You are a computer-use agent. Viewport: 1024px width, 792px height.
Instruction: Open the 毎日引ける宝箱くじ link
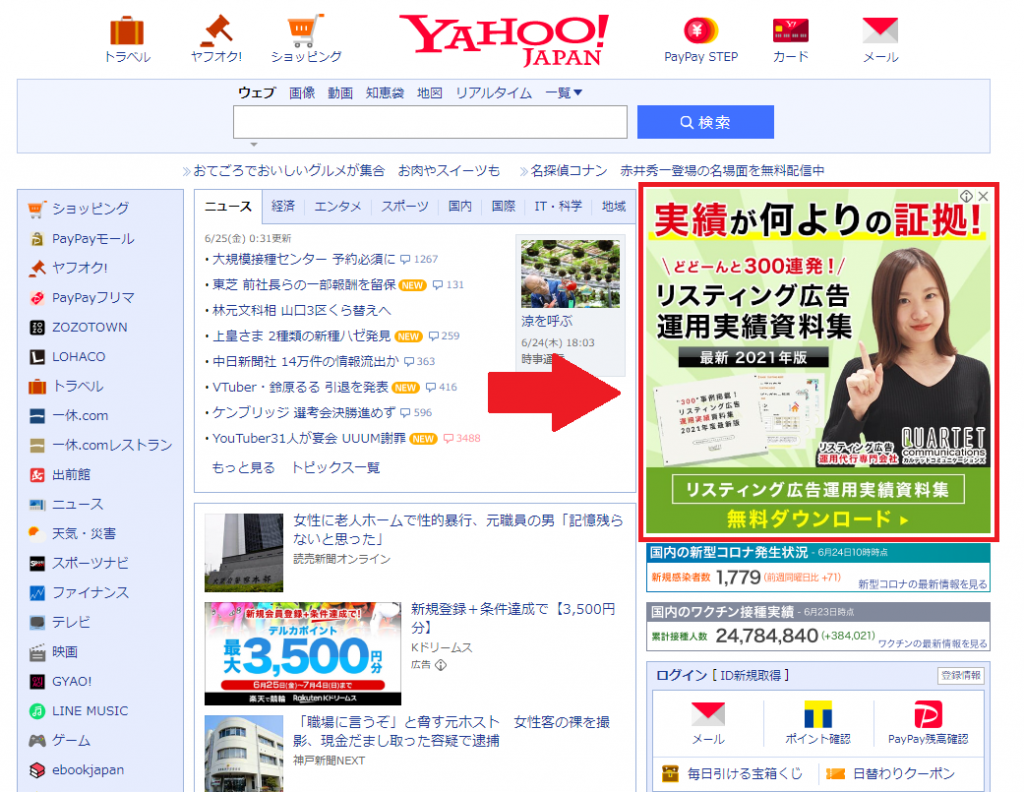pyautogui.click(x=744, y=774)
